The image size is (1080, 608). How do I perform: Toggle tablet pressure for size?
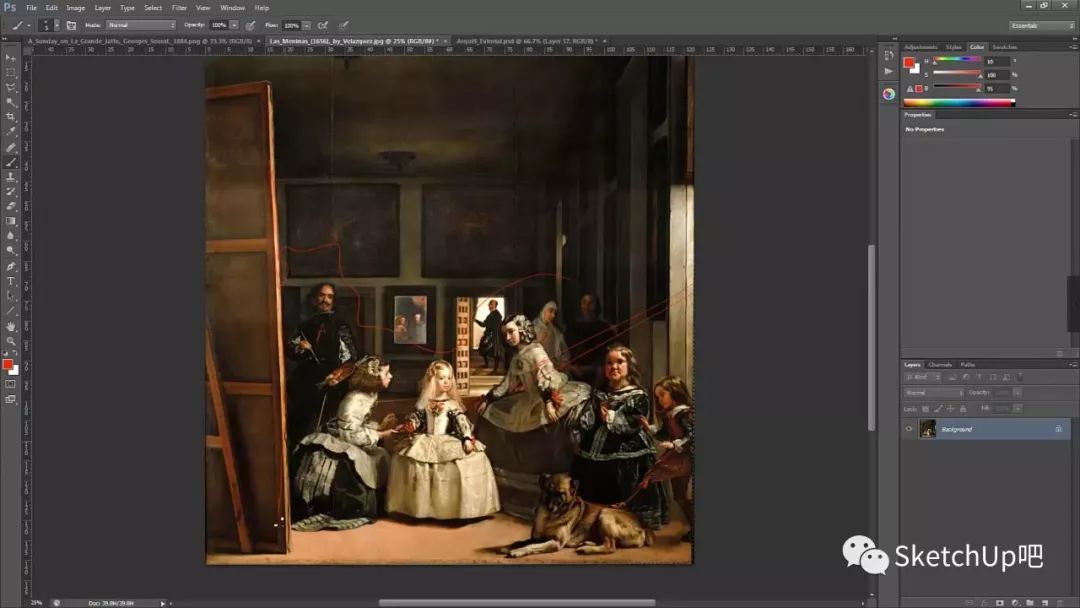(343, 25)
